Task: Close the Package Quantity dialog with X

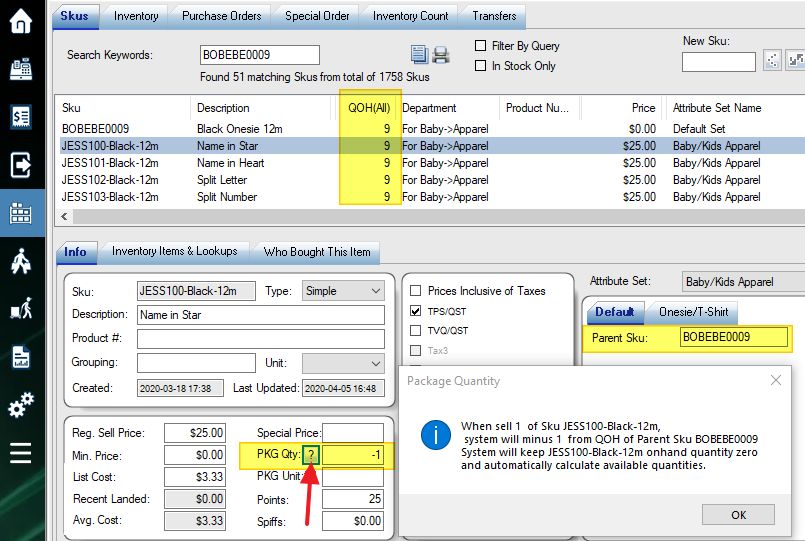Action: (x=776, y=380)
